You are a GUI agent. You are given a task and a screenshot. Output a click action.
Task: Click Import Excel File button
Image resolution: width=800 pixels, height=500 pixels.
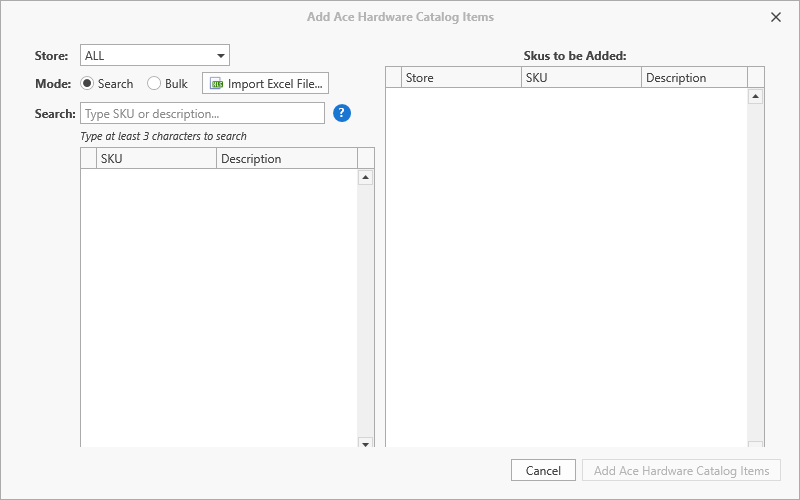click(265, 84)
